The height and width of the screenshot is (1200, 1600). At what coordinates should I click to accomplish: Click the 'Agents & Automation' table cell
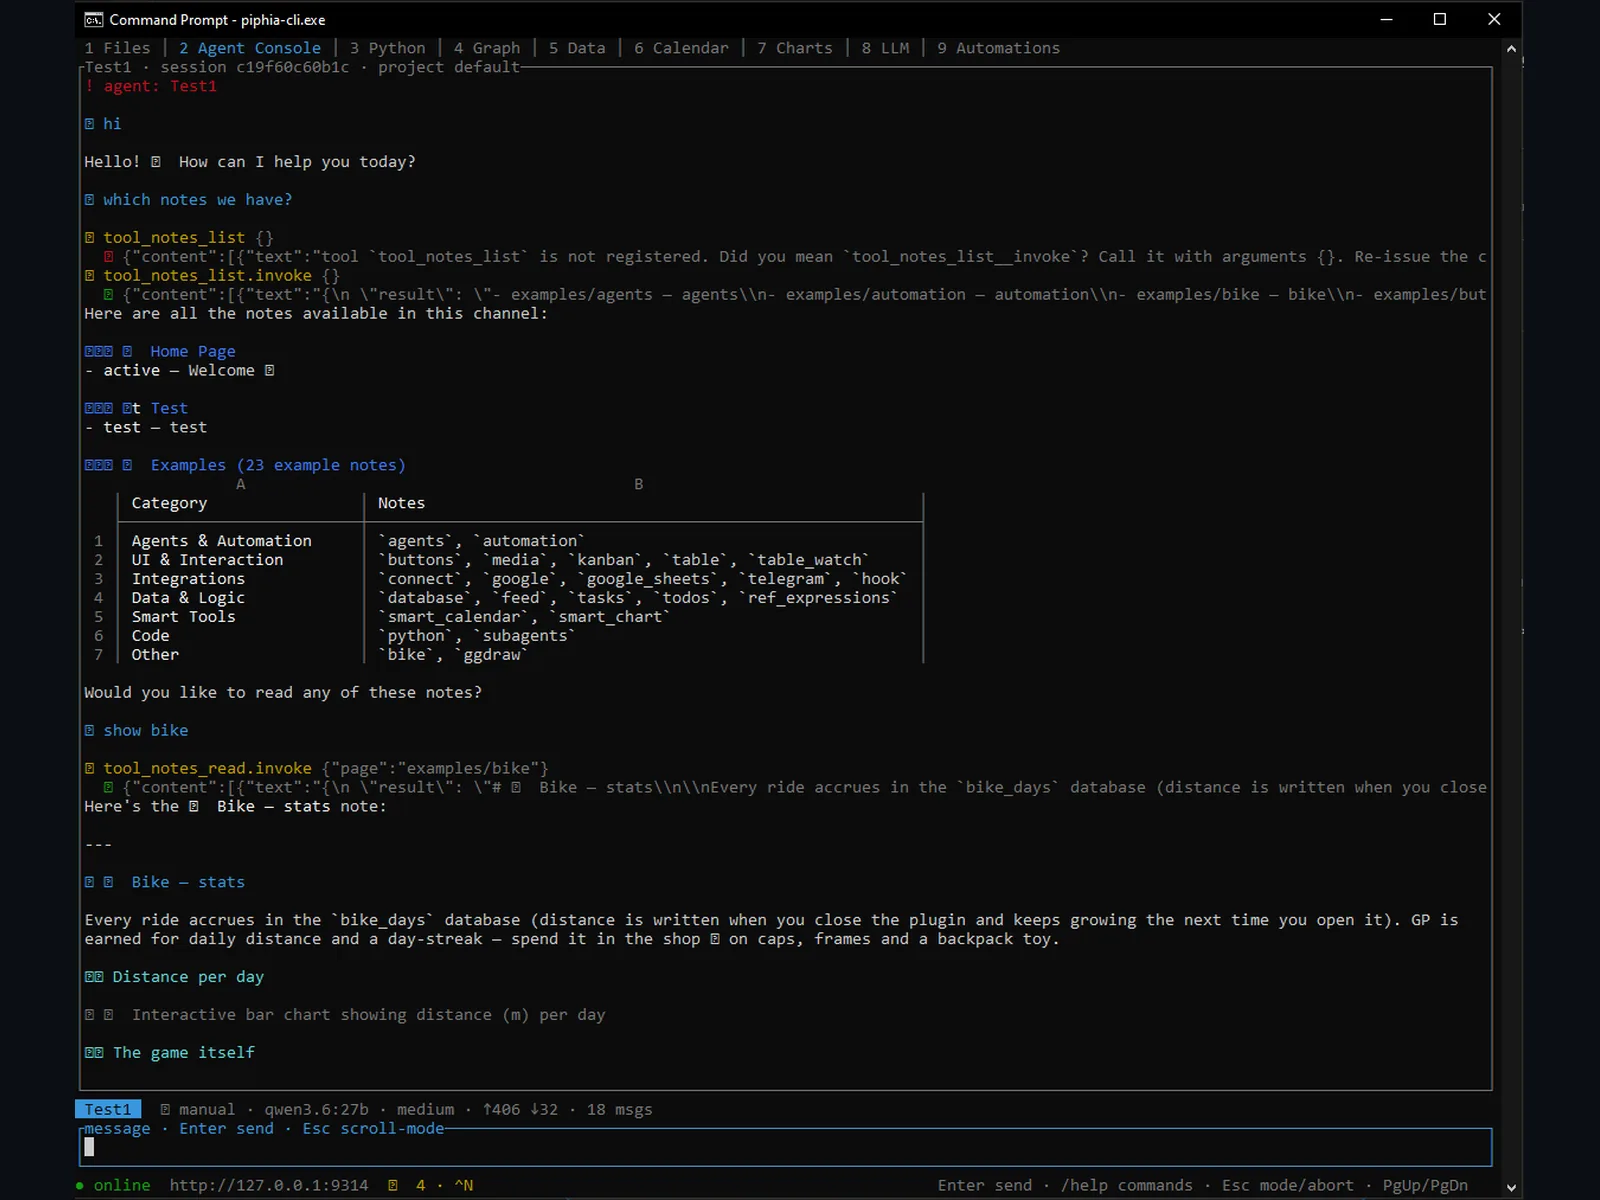pyautogui.click(x=221, y=541)
